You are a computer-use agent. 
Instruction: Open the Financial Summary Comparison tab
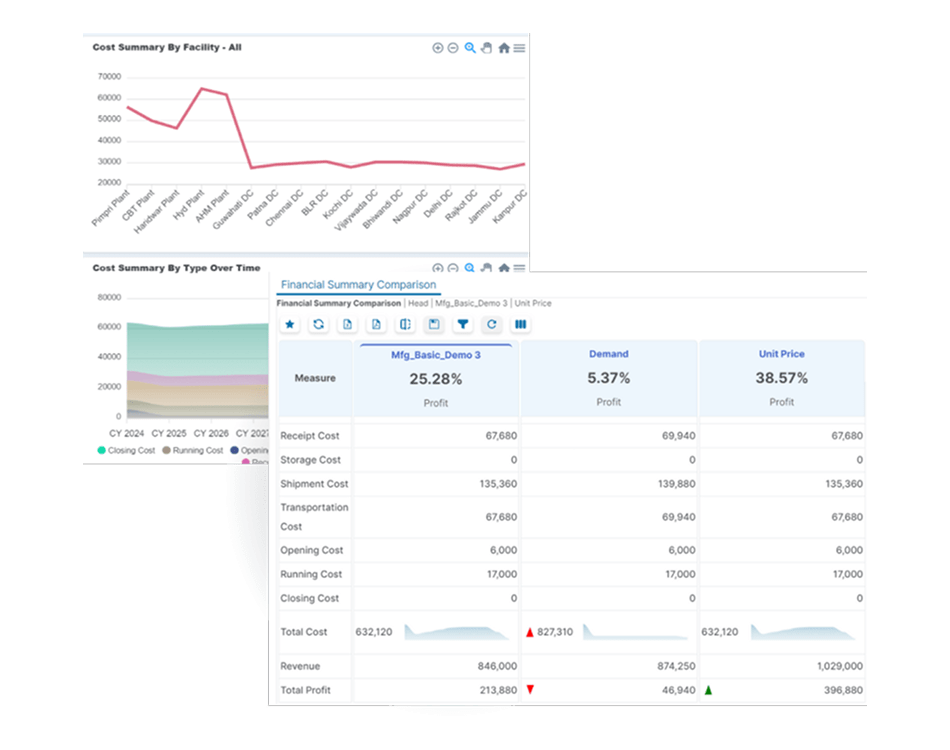[x=358, y=284]
